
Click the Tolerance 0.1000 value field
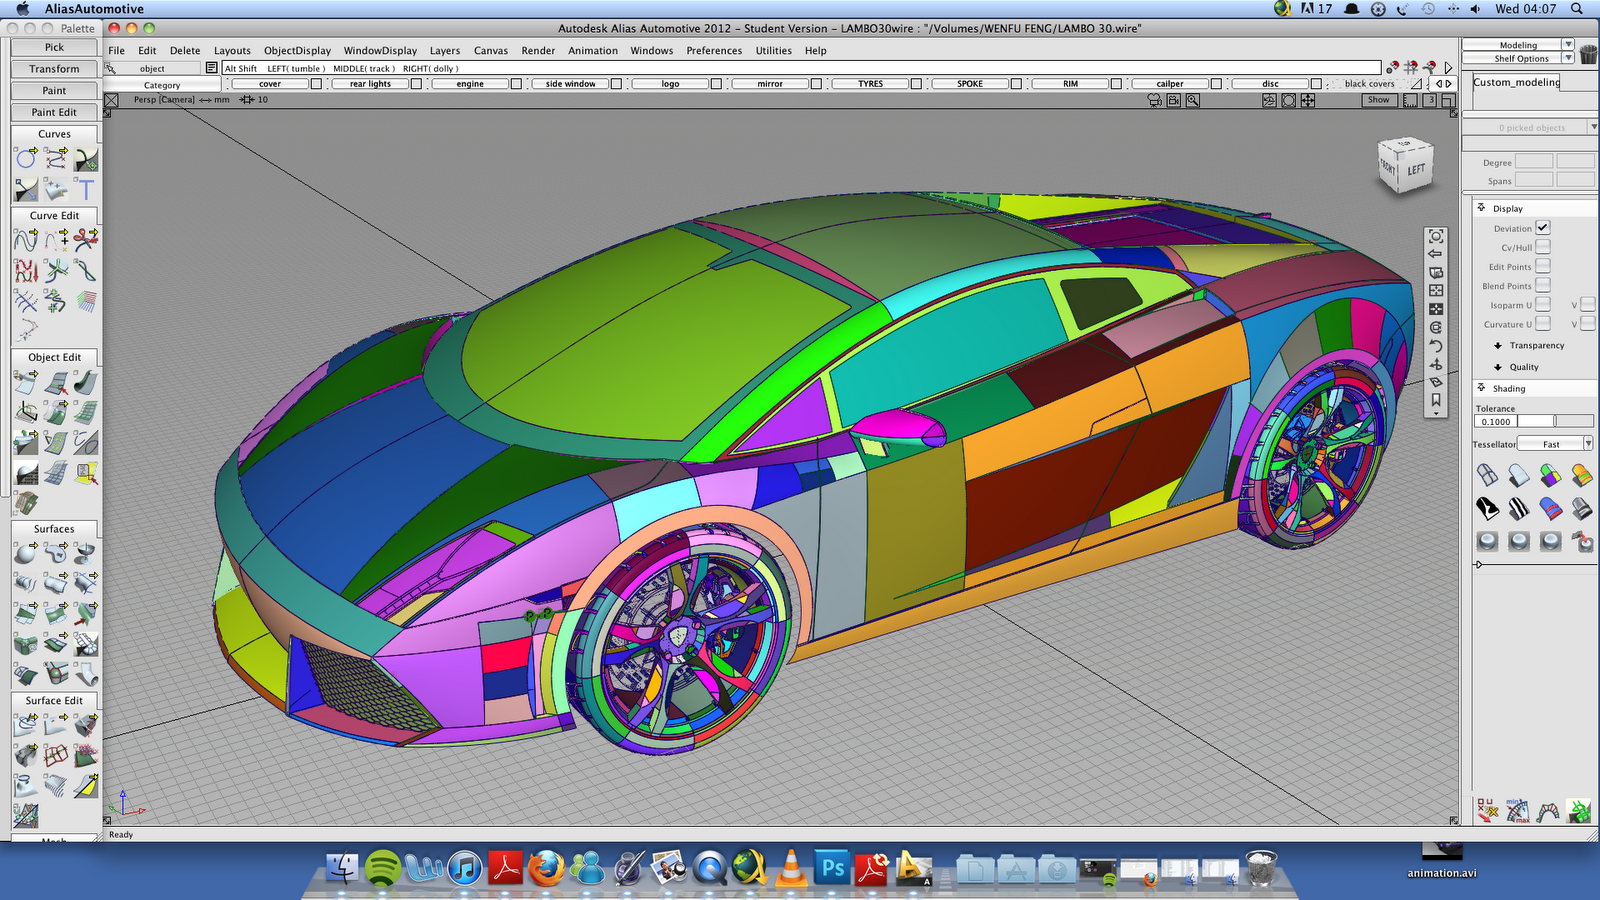[x=1496, y=421]
